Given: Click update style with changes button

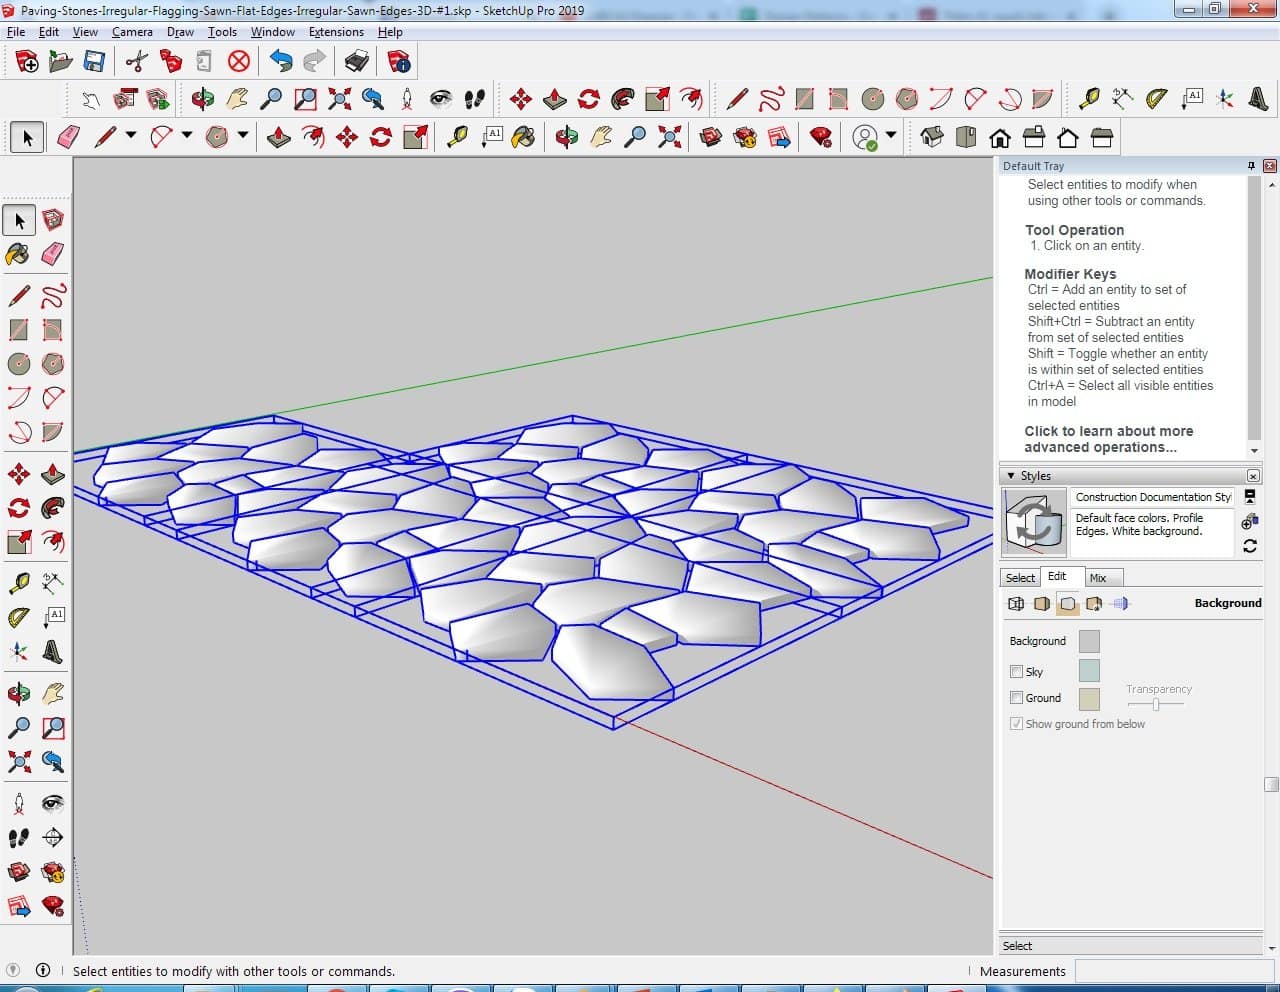Looking at the screenshot, I should [x=1250, y=546].
